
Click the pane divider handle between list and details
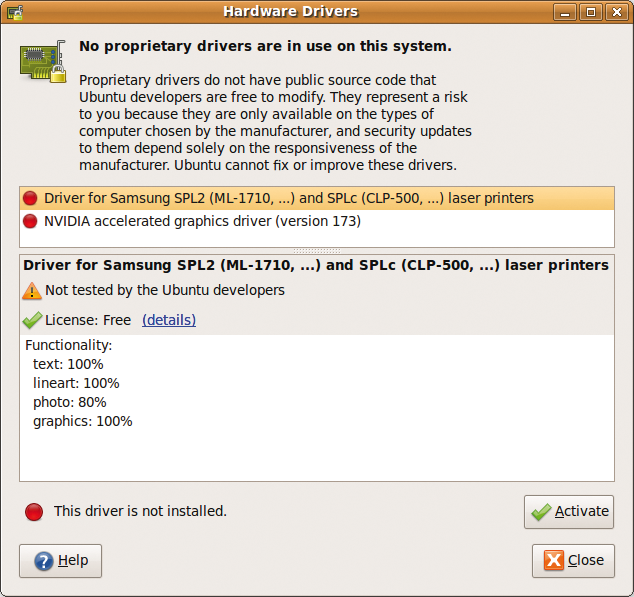[x=317, y=251]
